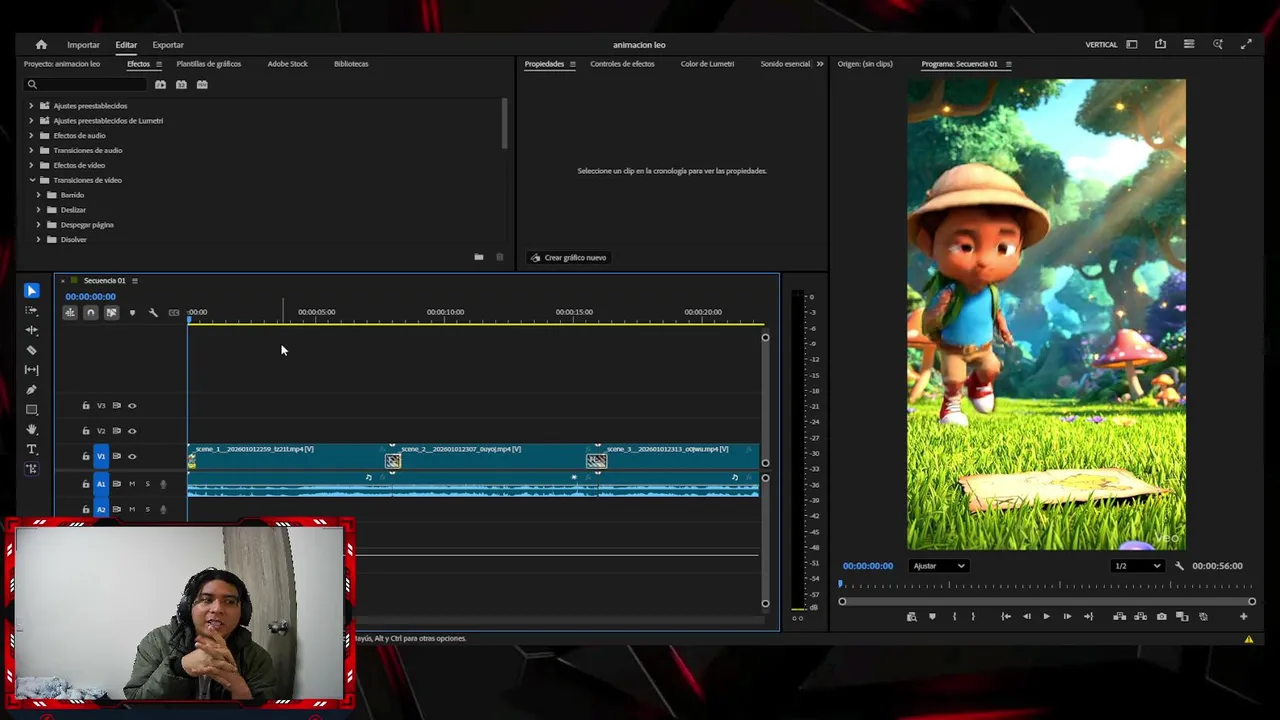The width and height of the screenshot is (1280, 720).
Task: Filter effects by Accelerated Effects badge
Action: pyautogui.click(x=160, y=85)
